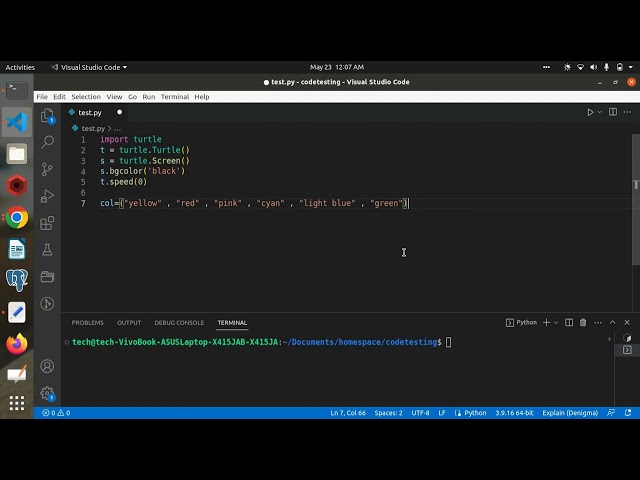
Task: Switch to the PROBLEMS panel tab
Action: tap(87, 323)
